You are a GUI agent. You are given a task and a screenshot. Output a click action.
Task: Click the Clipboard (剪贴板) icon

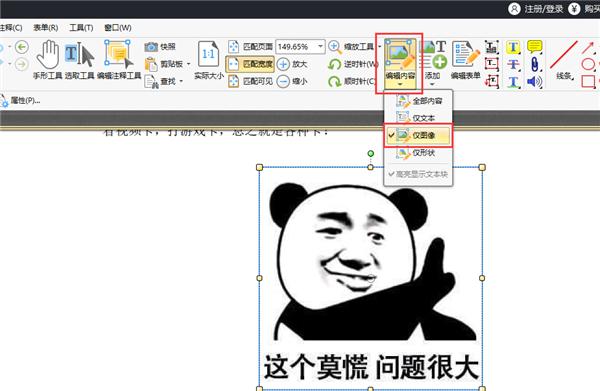[151, 64]
